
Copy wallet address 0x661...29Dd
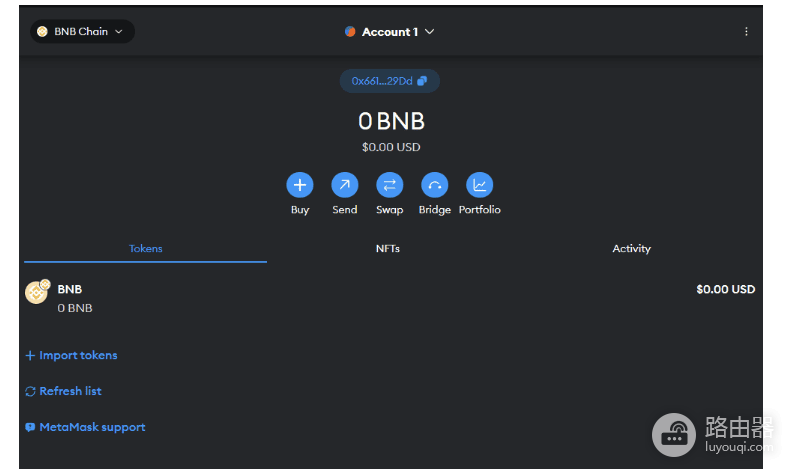[389, 81]
